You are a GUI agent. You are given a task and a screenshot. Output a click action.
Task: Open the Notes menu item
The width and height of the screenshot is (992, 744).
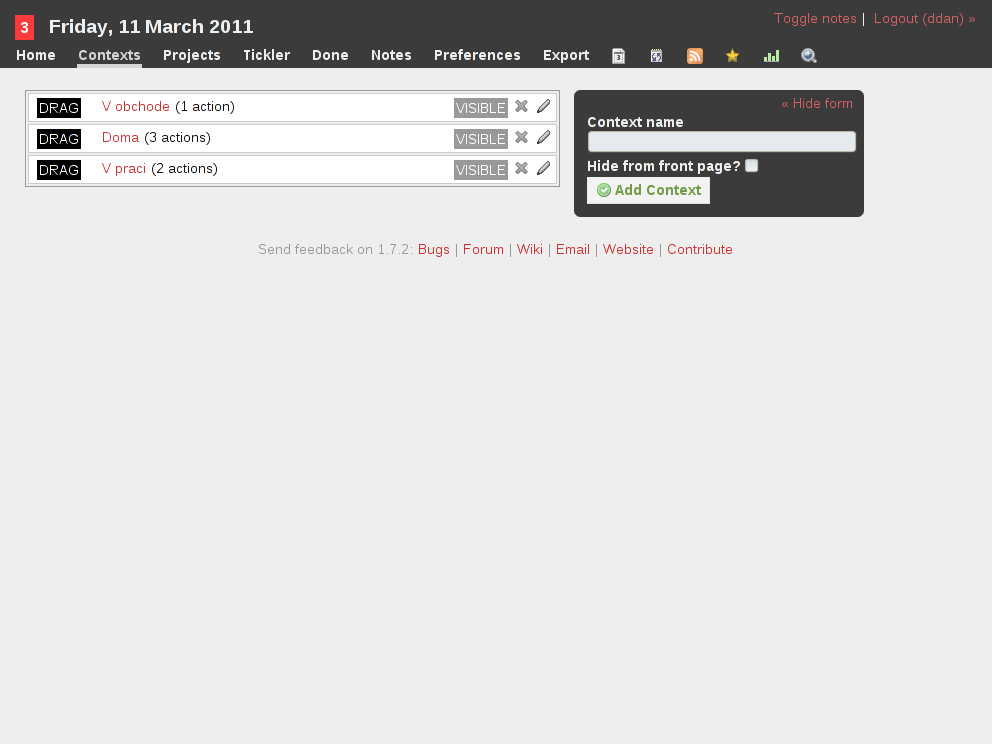click(x=391, y=55)
